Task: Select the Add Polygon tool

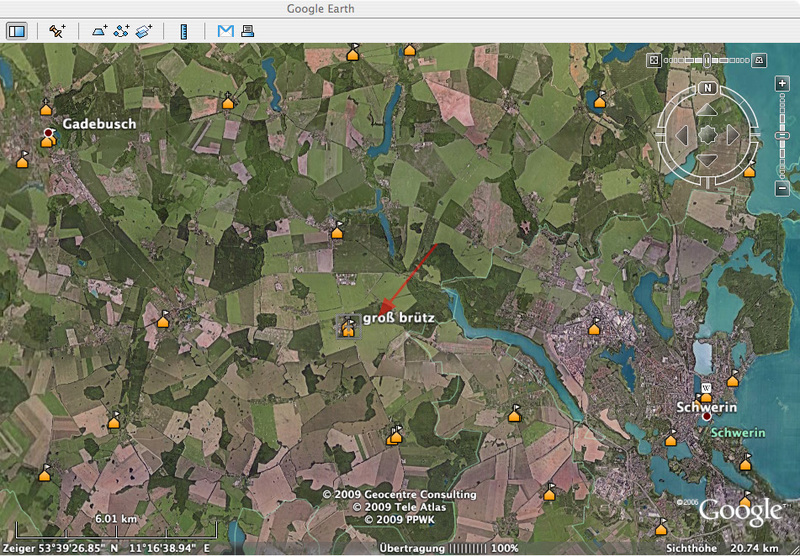Action: coord(99,31)
